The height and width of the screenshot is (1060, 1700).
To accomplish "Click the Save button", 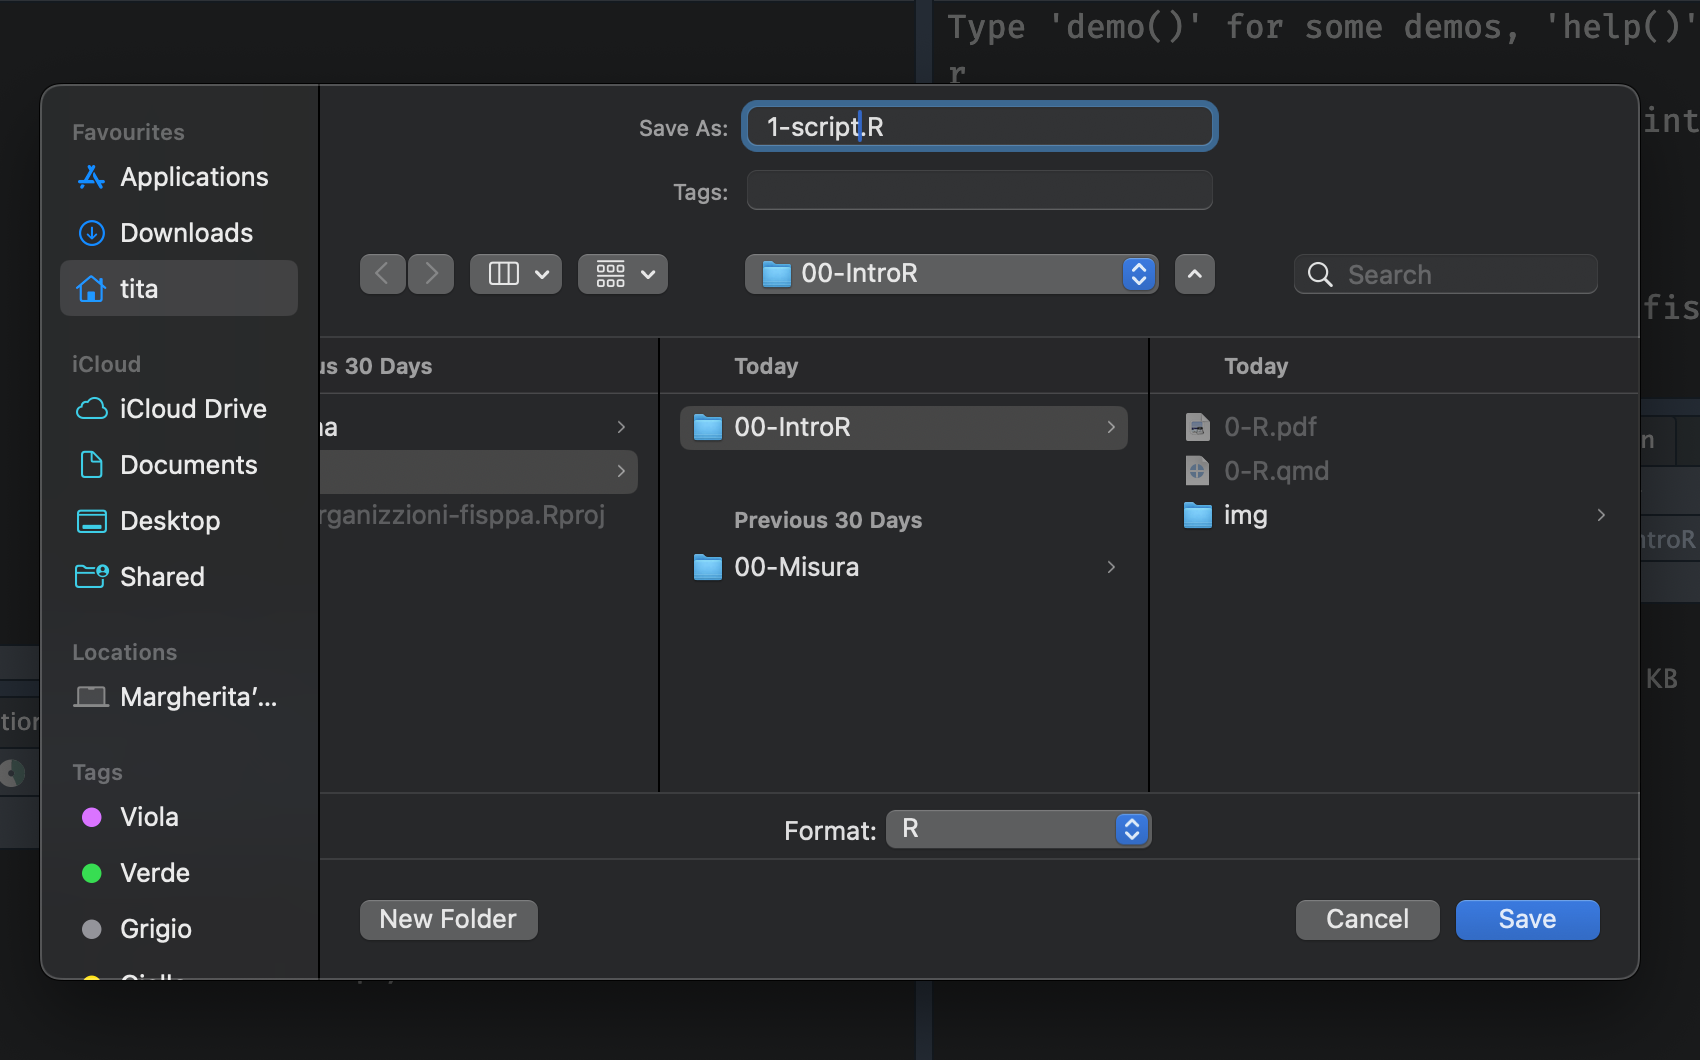I will (1526, 919).
